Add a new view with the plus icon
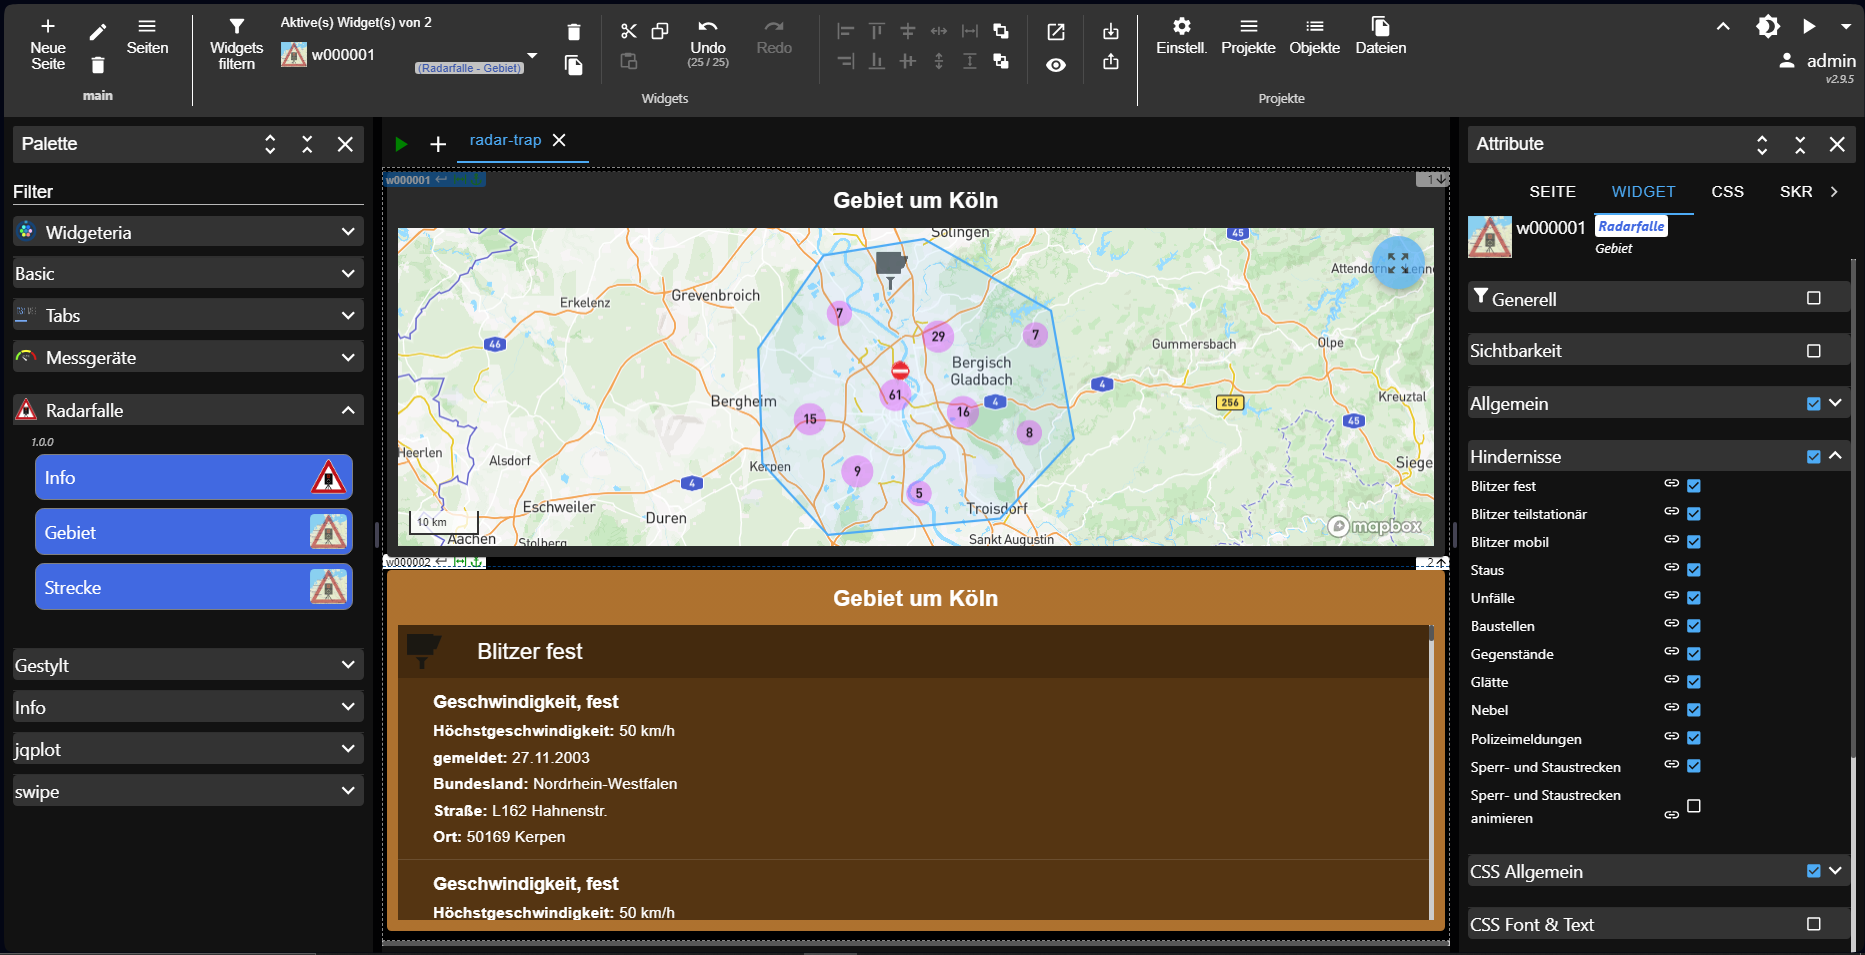 click(438, 144)
